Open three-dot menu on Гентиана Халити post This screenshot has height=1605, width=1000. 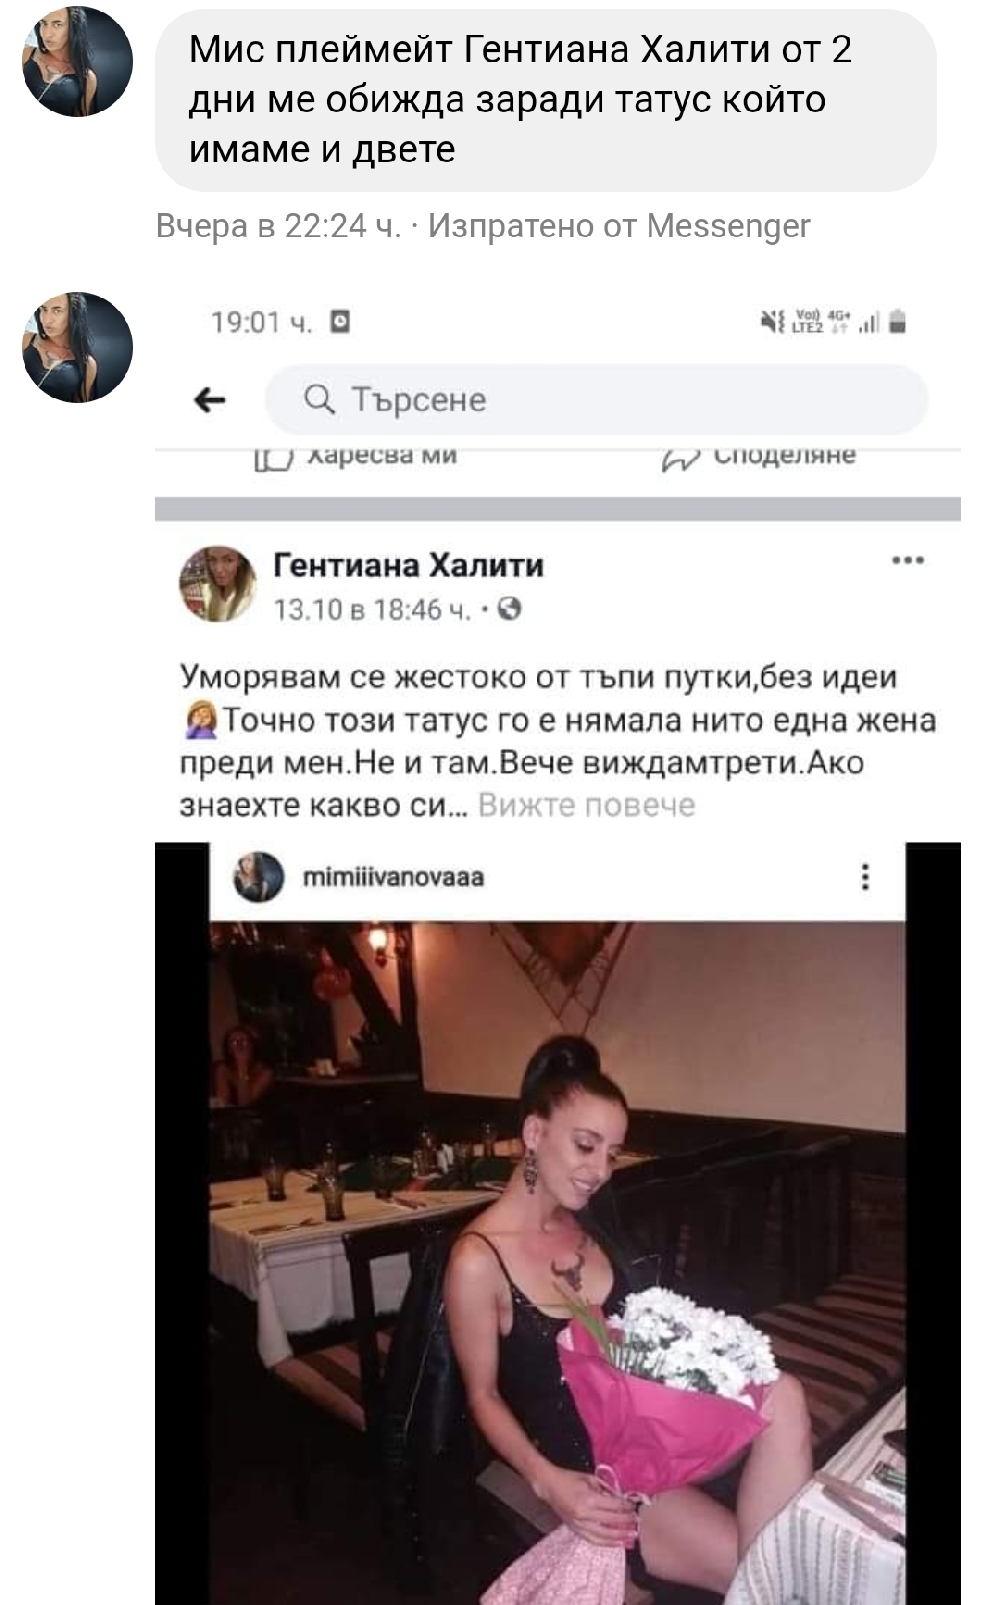pos(907,560)
